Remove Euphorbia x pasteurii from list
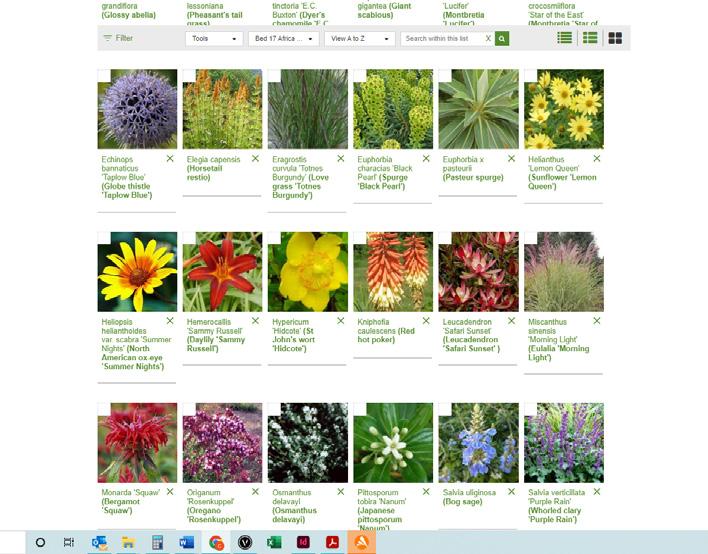708x554 pixels. tap(511, 158)
